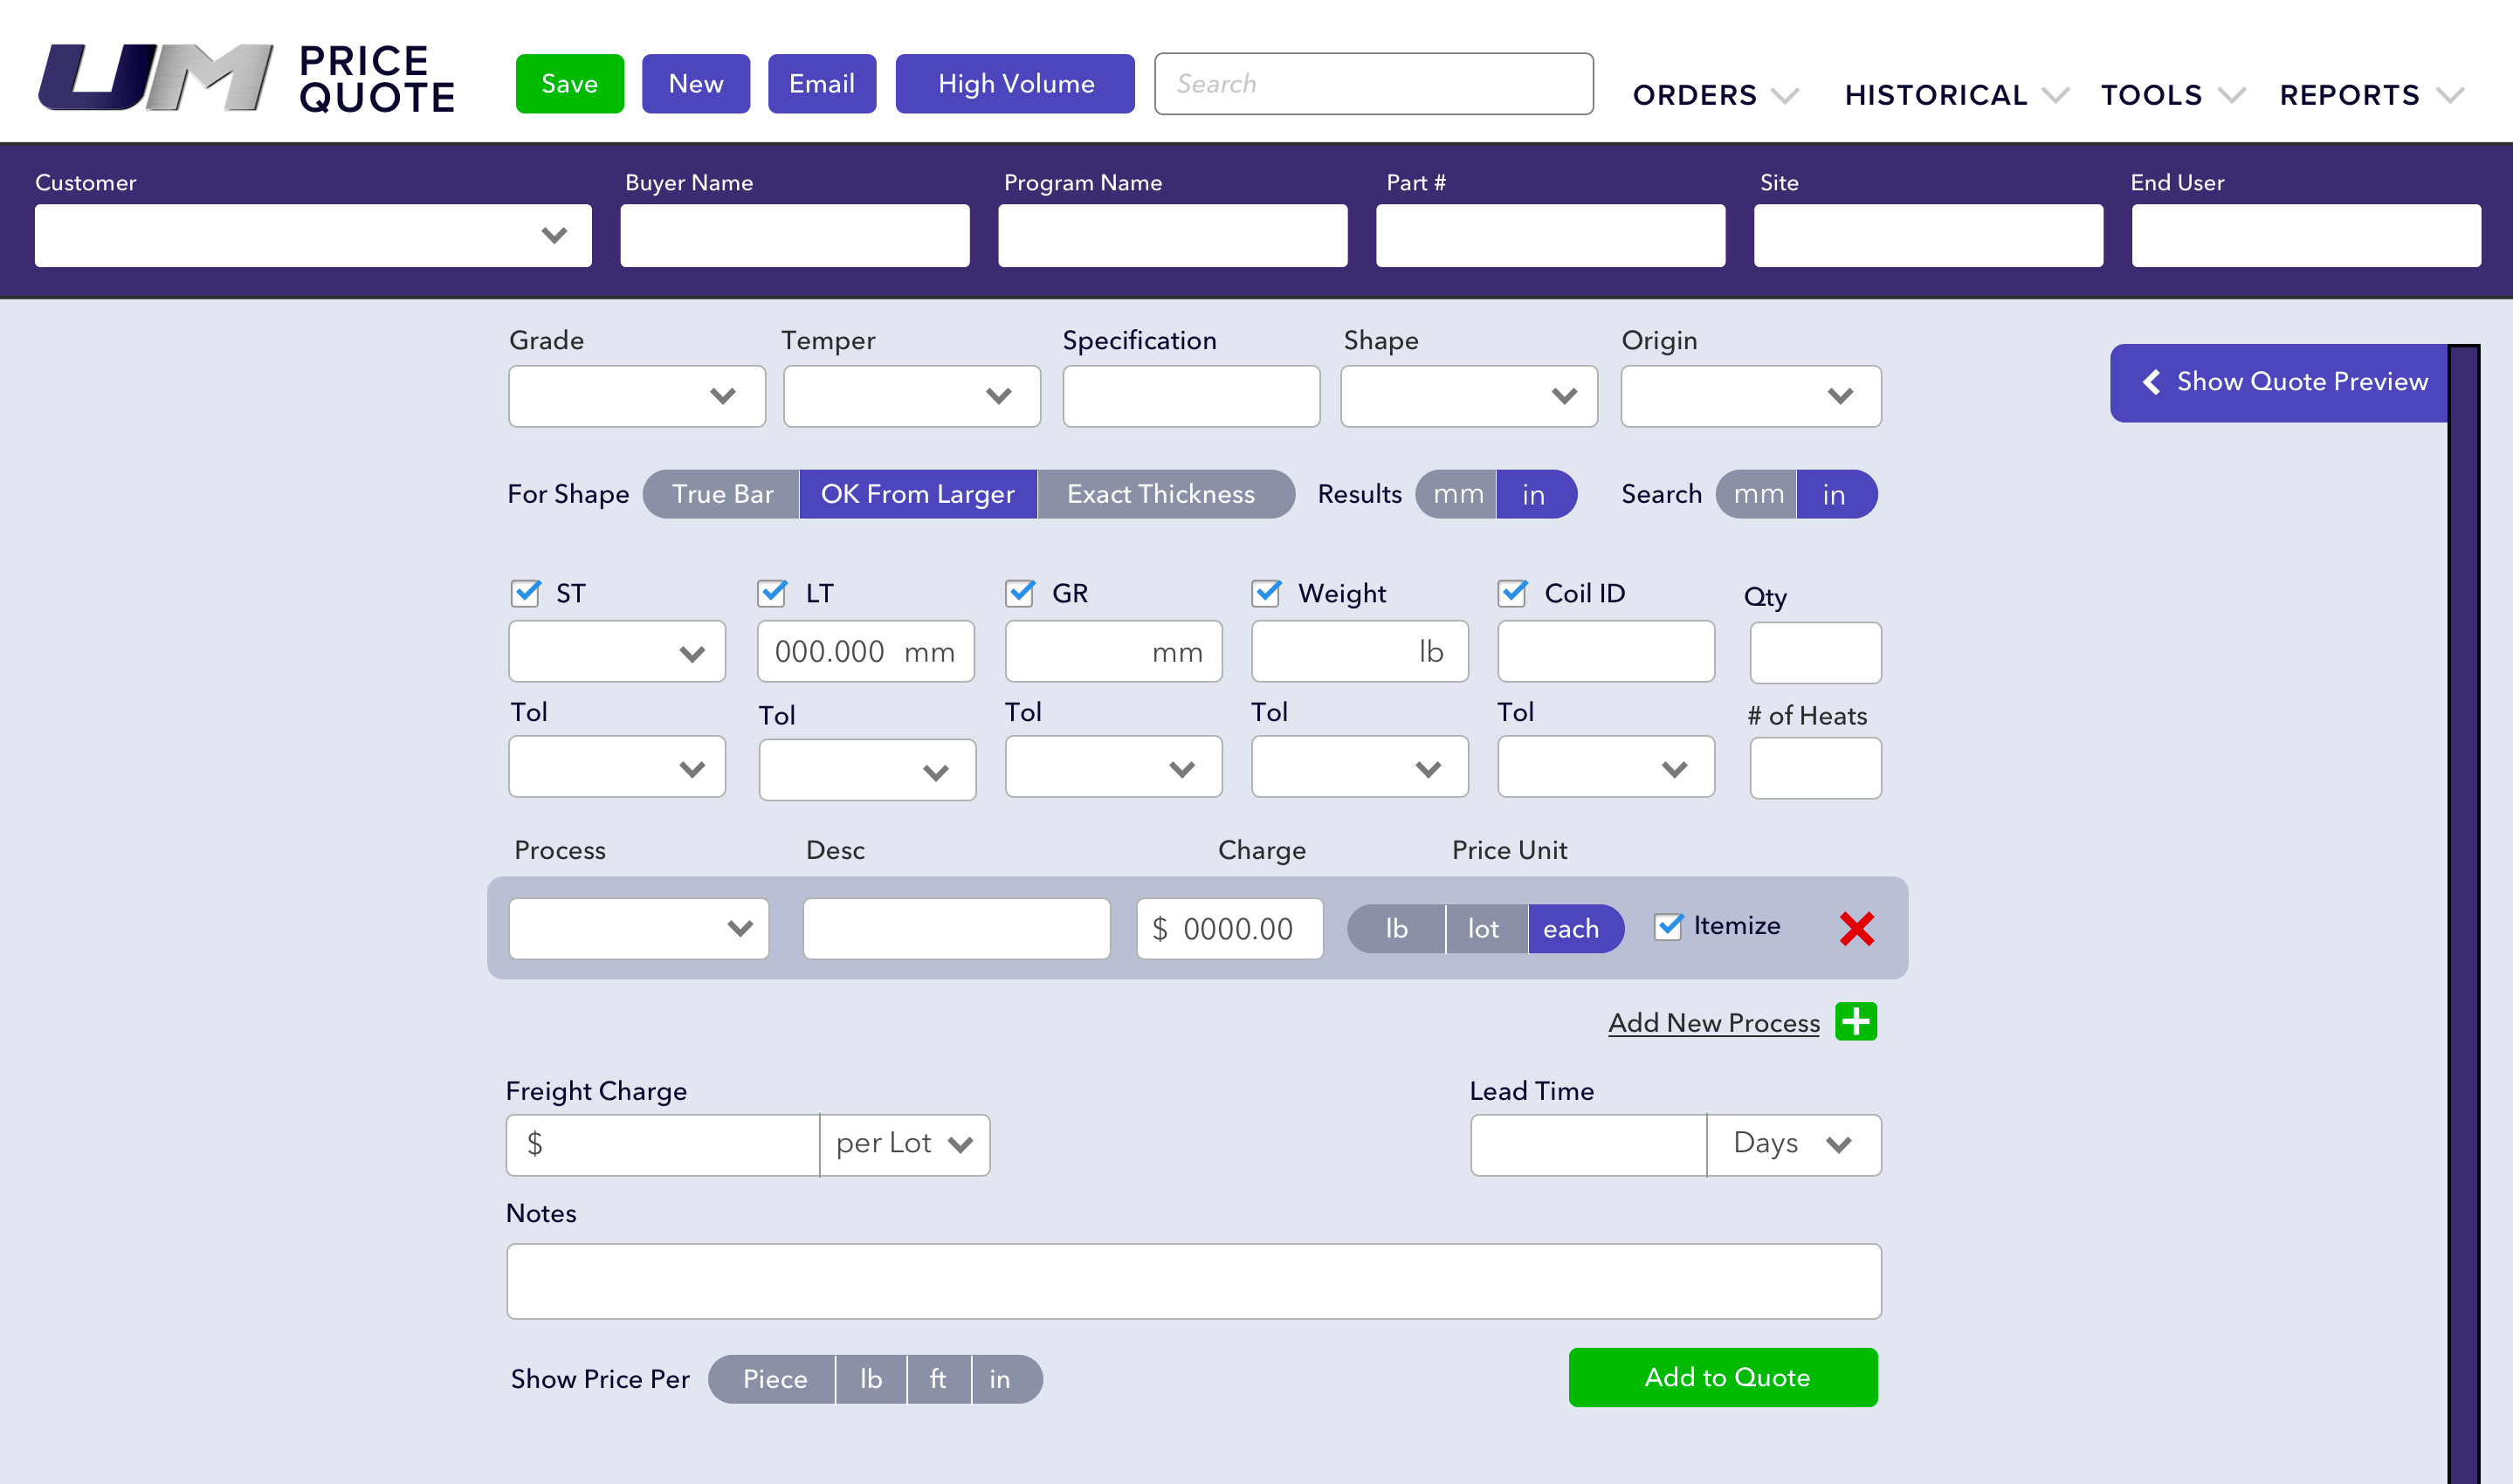Choose lot as process price unit
This screenshot has height=1484, width=2513.
1485,929
